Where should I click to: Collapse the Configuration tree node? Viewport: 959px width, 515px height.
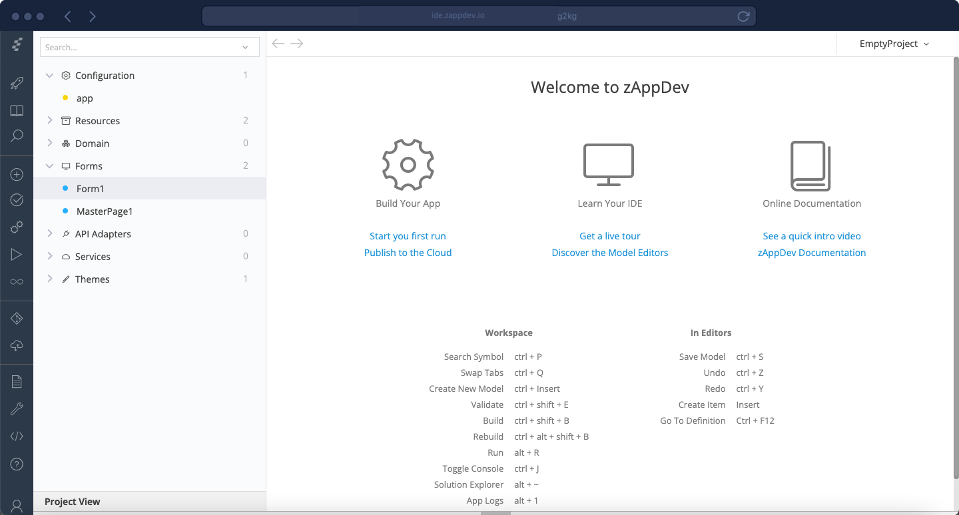50,76
